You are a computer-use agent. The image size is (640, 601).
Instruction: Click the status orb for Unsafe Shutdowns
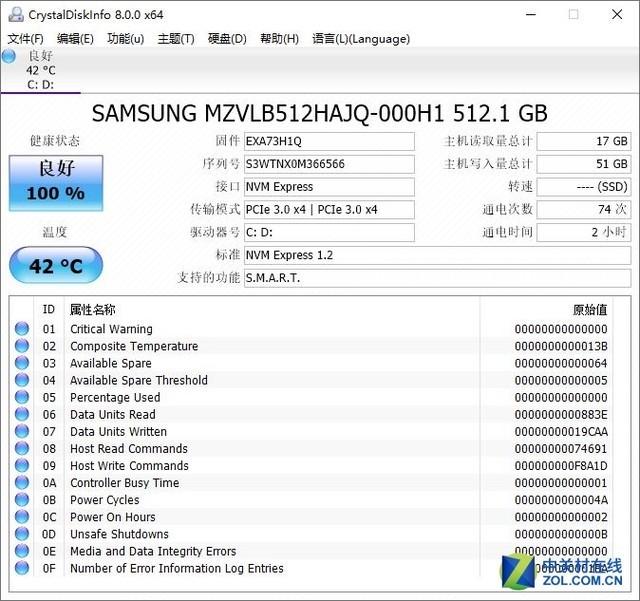[x=22, y=534]
